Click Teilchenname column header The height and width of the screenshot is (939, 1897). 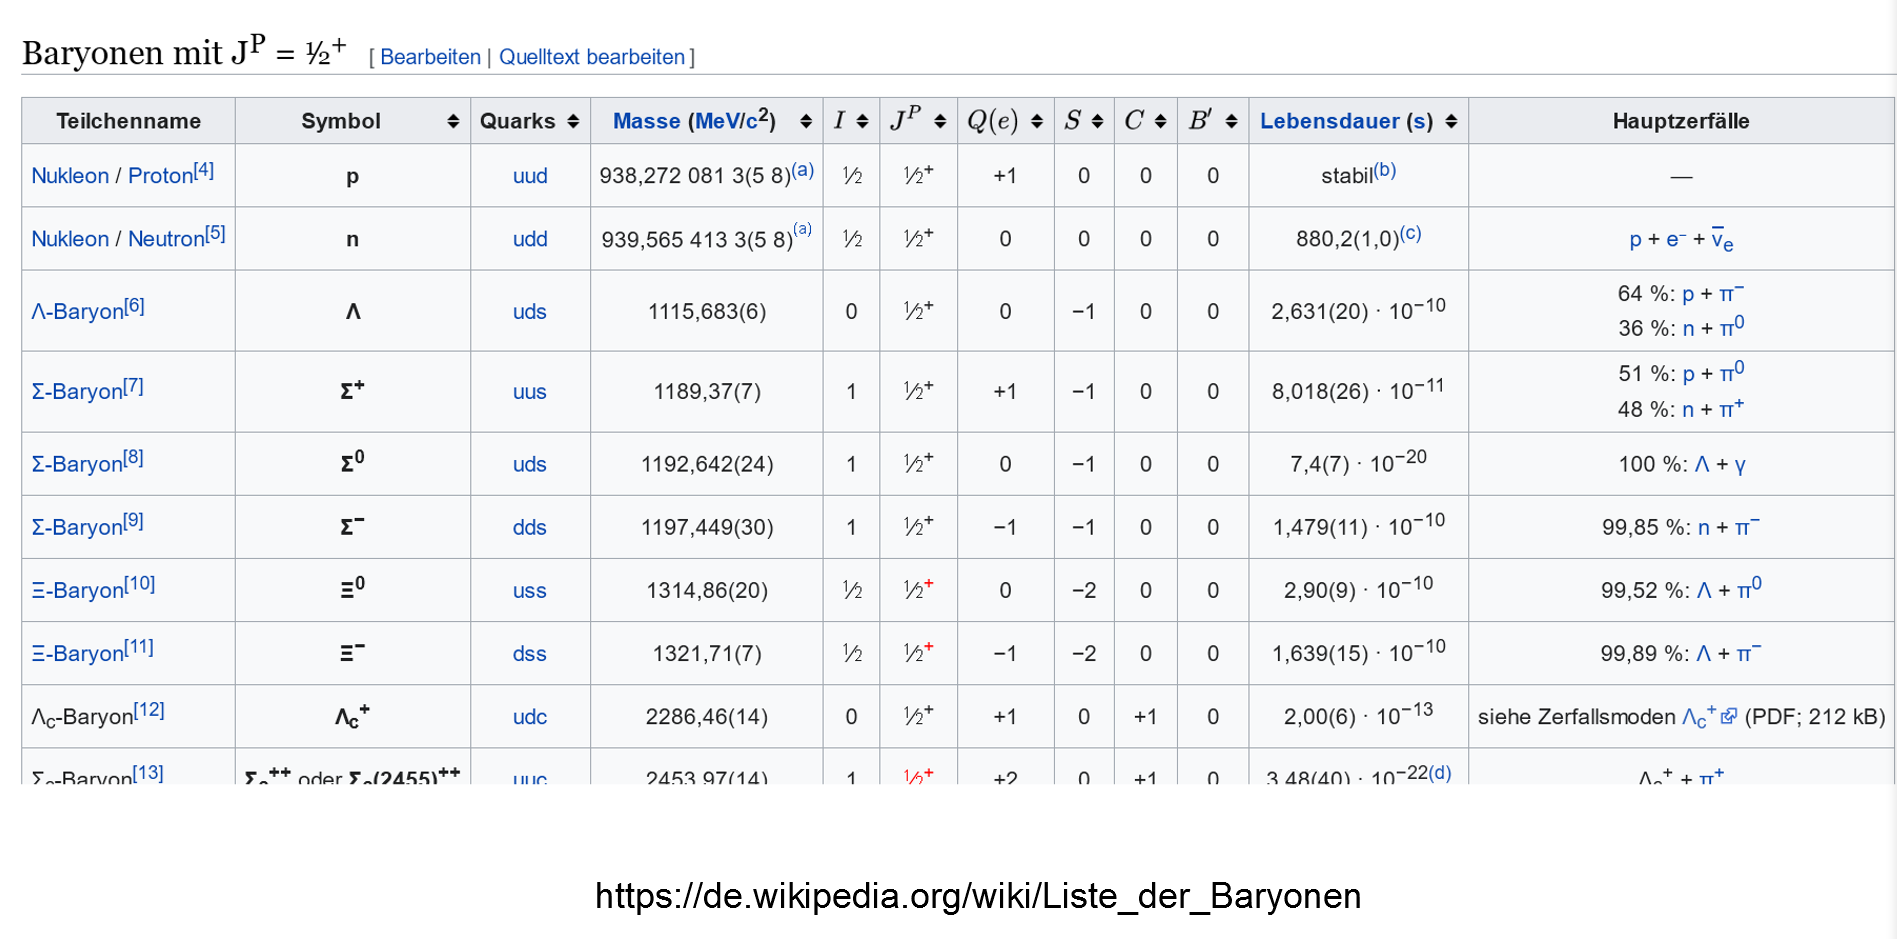(128, 121)
